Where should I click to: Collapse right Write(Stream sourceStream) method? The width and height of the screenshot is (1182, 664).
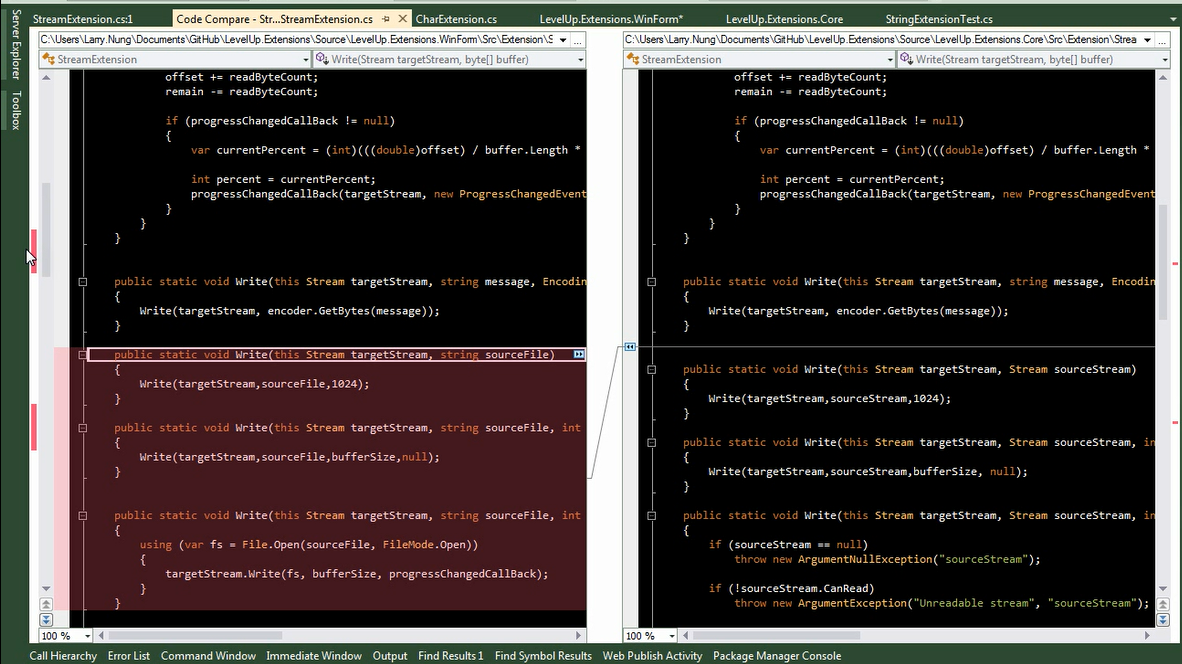click(652, 369)
